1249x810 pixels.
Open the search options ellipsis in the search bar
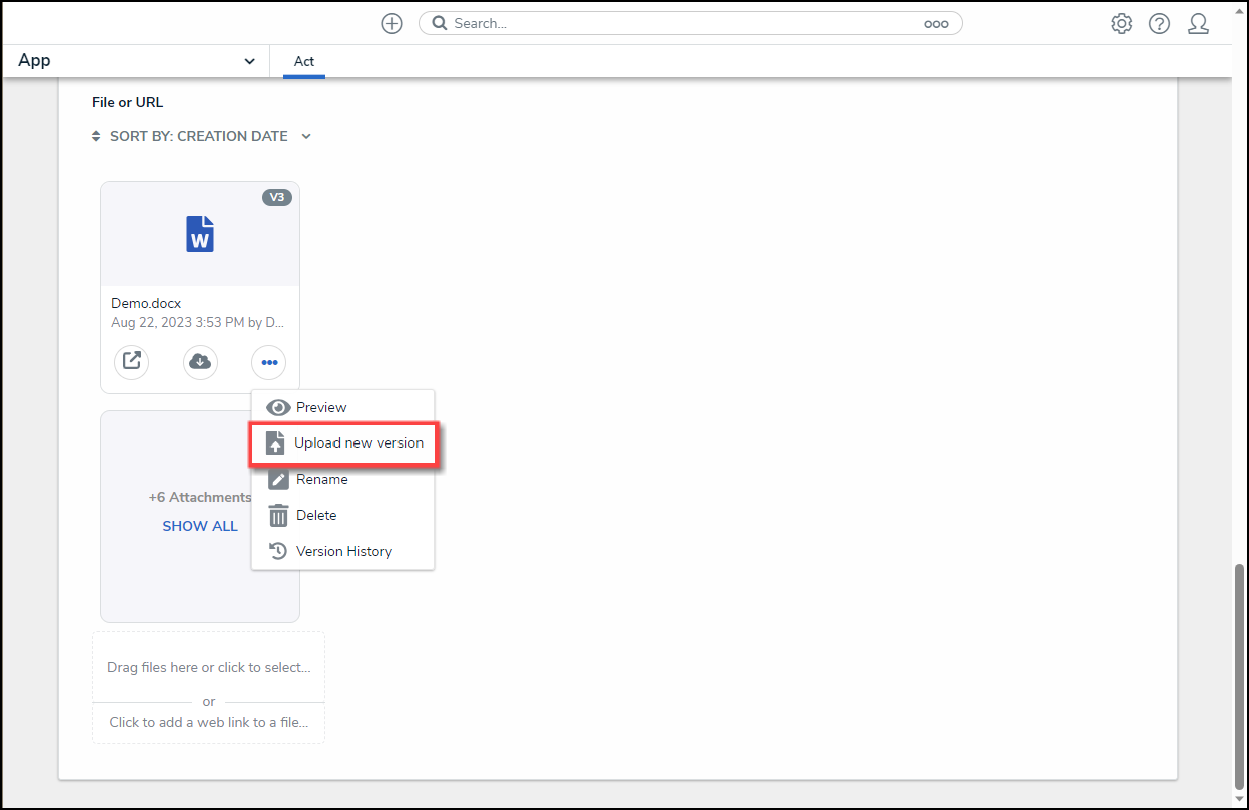tap(936, 24)
